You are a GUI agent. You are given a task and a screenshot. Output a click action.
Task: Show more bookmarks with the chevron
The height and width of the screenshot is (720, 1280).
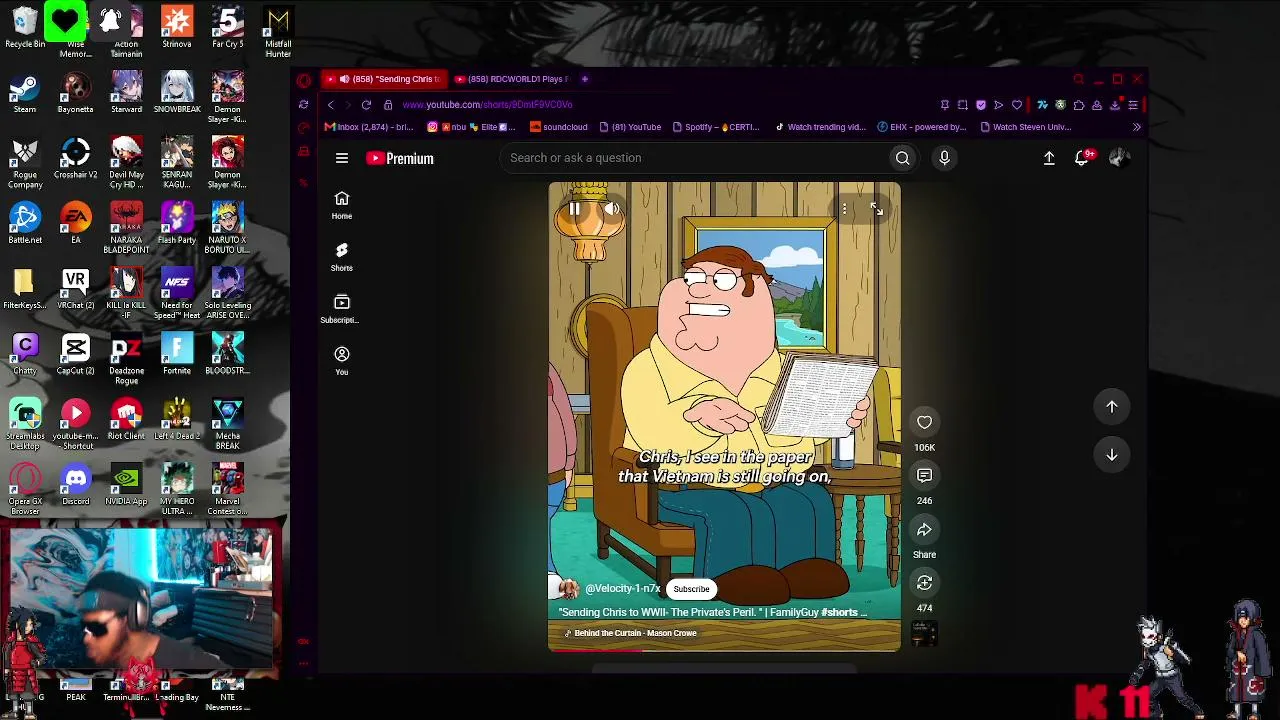(1136, 127)
